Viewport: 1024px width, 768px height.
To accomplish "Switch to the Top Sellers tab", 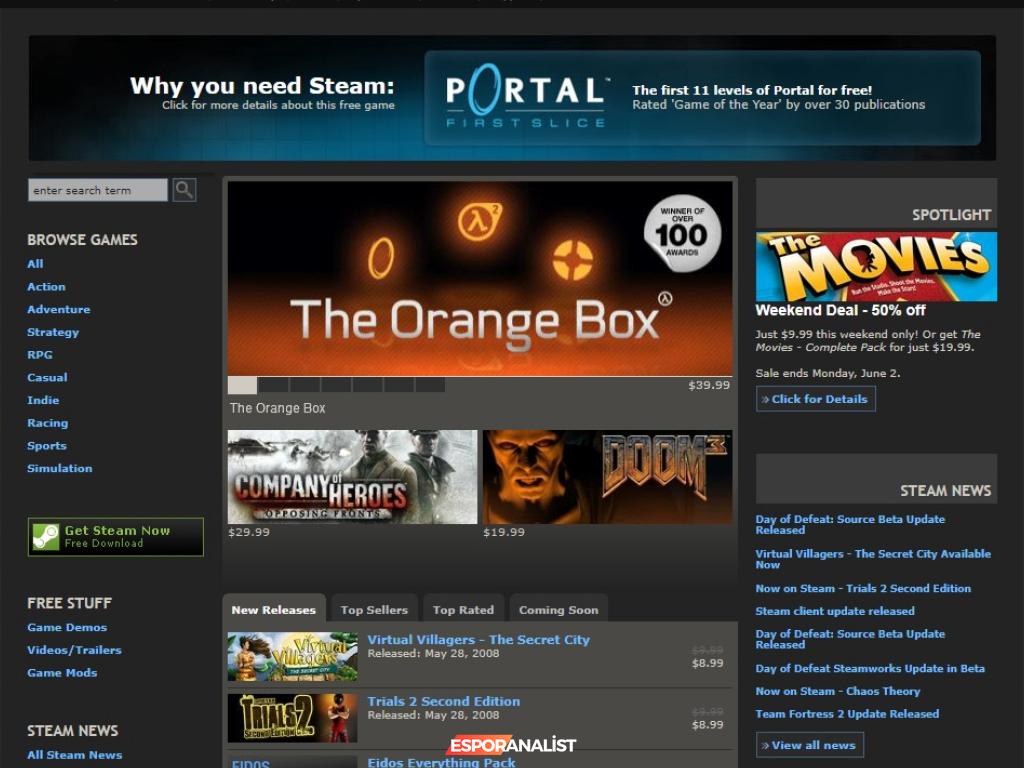I will click(374, 610).
